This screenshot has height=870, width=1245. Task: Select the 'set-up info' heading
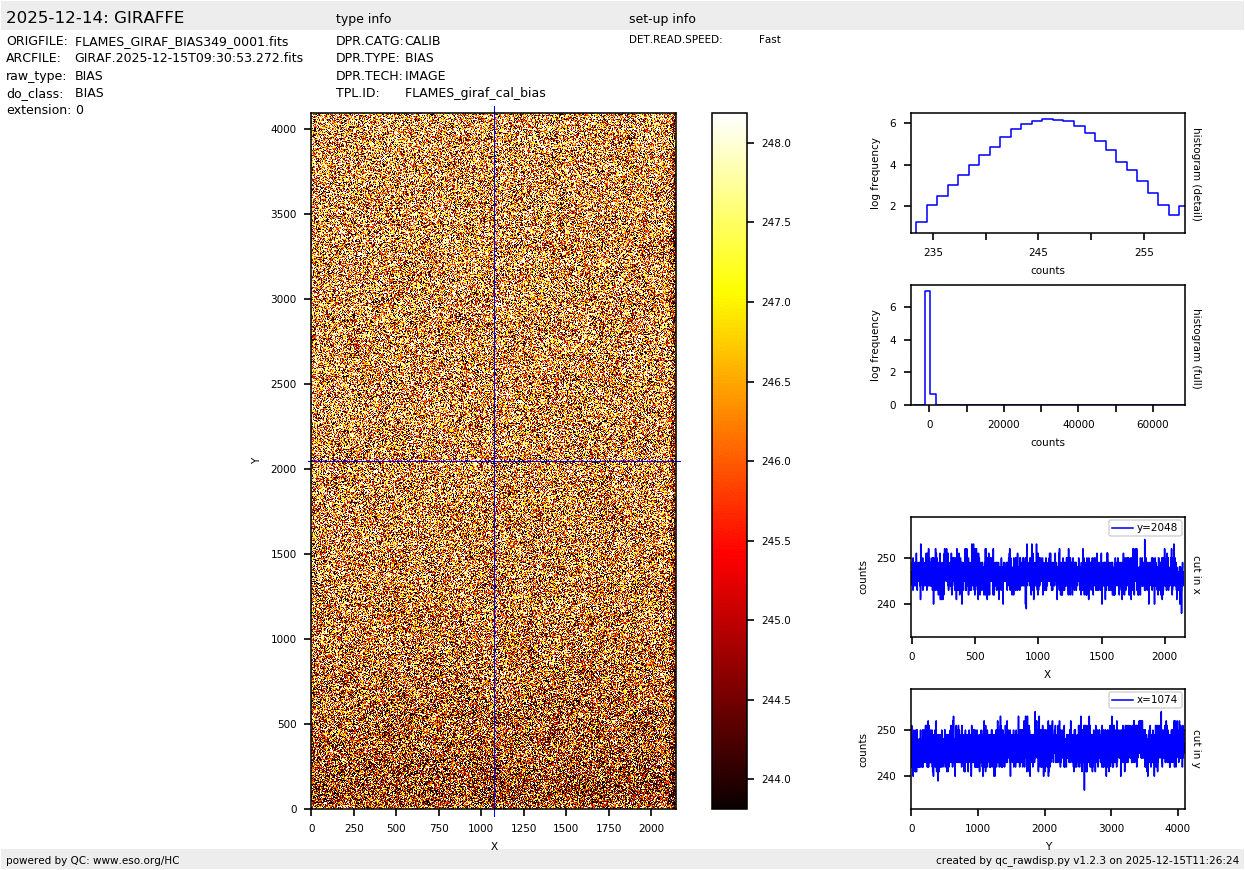point(662,19)
